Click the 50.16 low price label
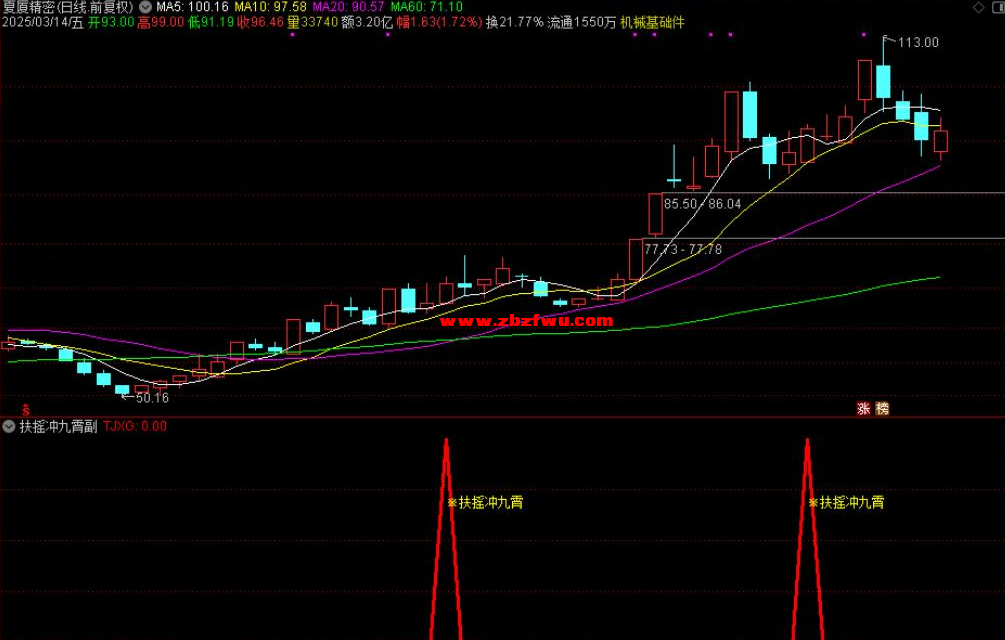 [153, 398]
